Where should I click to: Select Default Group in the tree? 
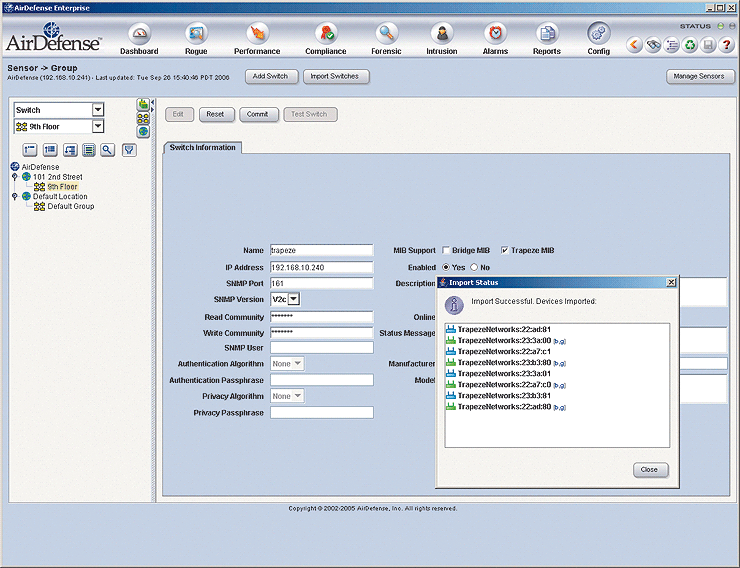tap(71, 206)
